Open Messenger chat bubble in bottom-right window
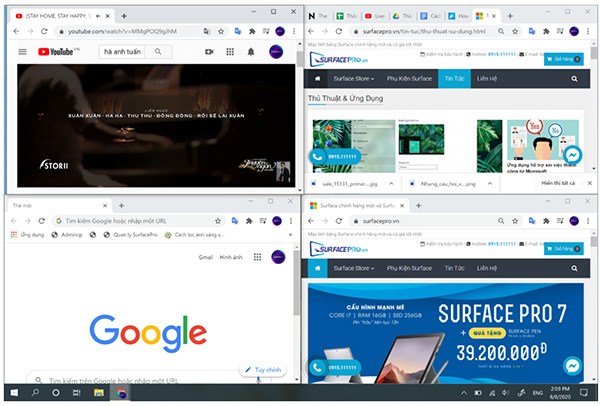Screen dimensions: 600x406 point(572,365)
